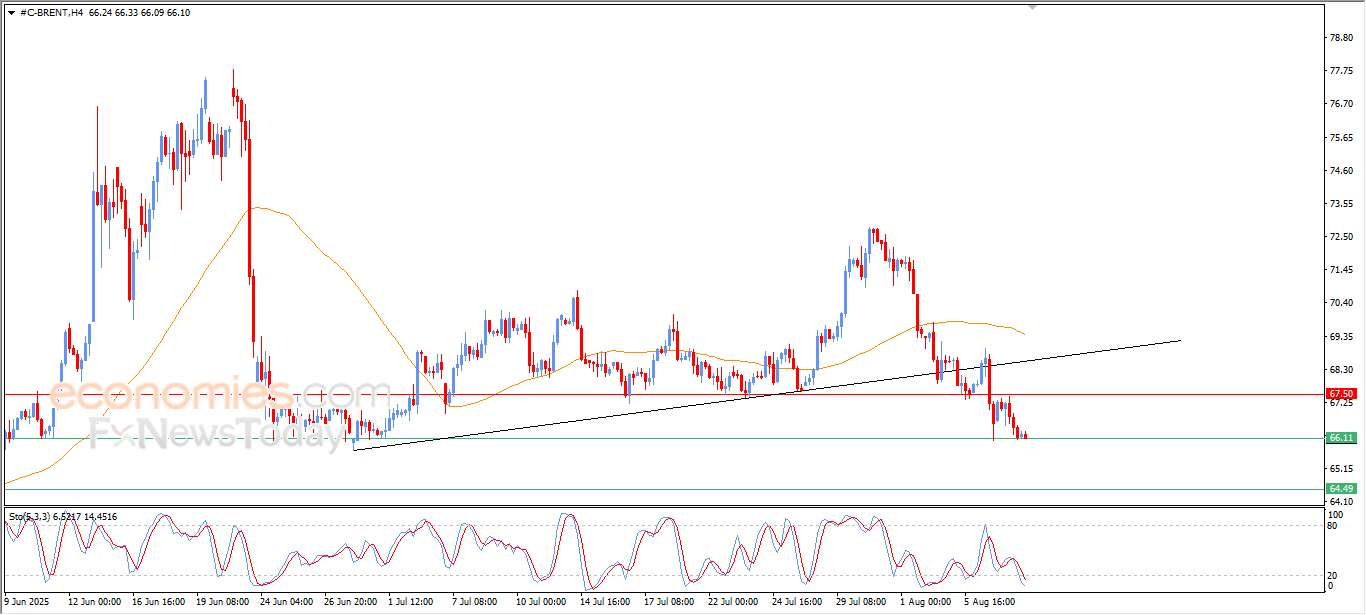The image size is (1366, 615).
Task: Click the 74.60 price axis label
Action: (x=1341, y=171)
